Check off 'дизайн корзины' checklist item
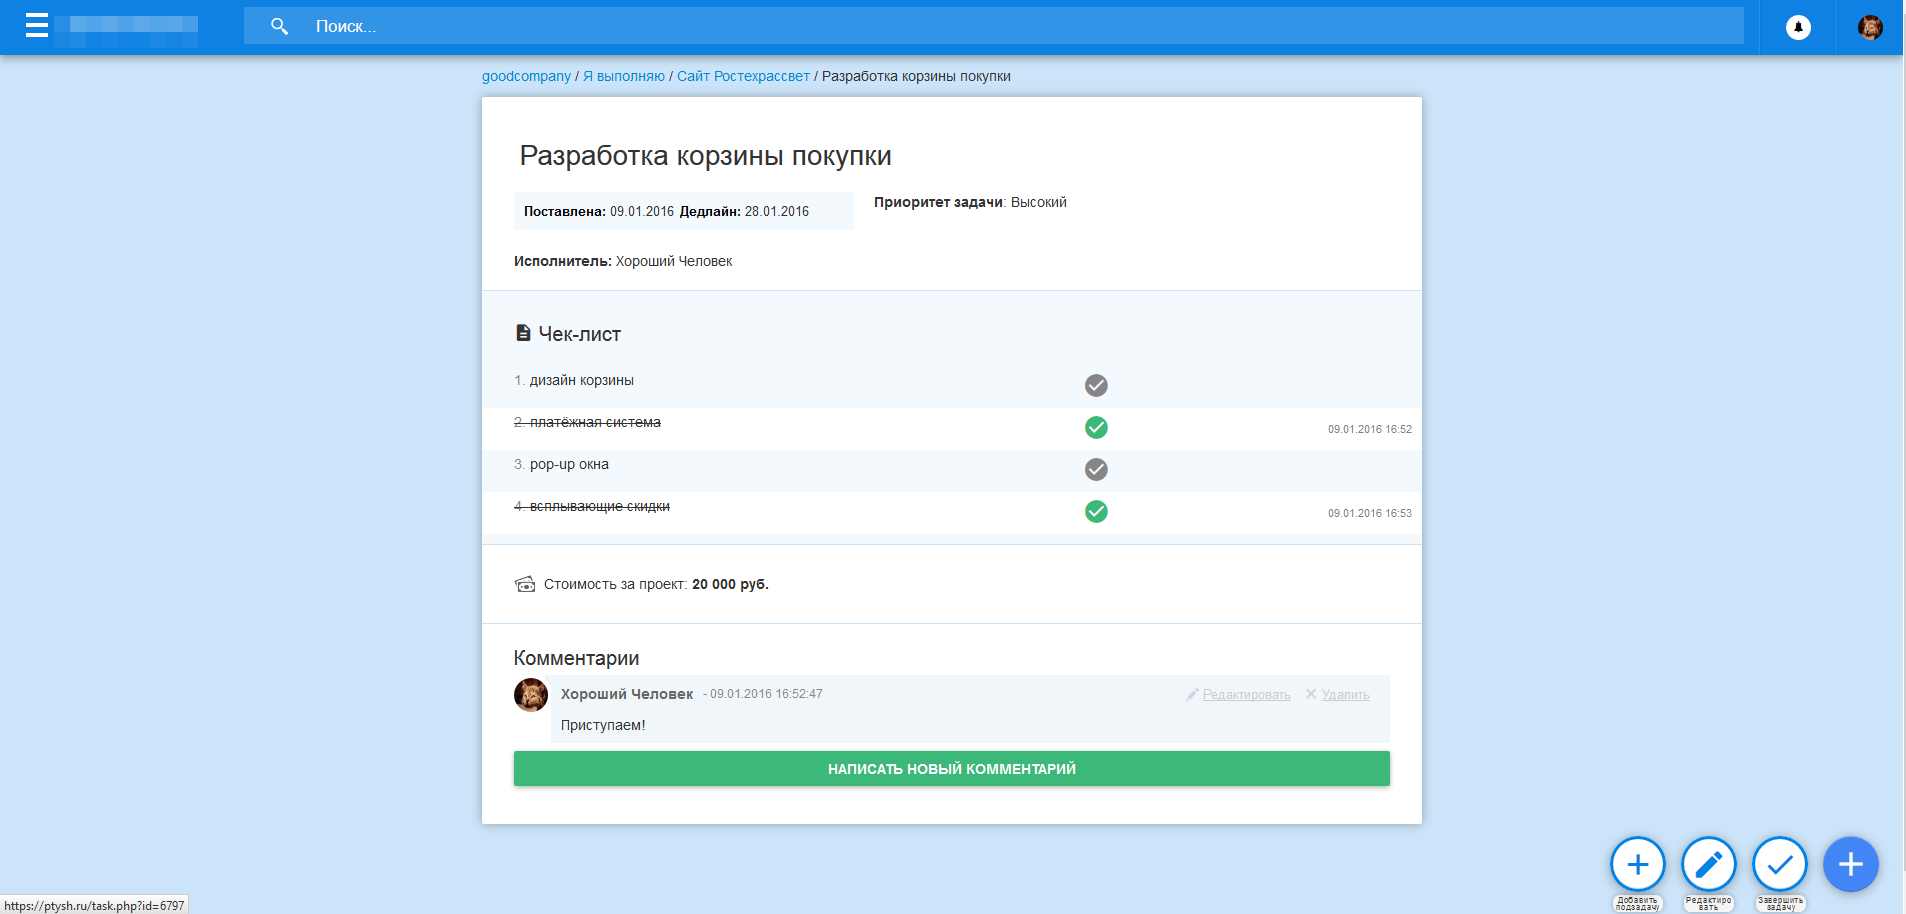 (1096, 385)
